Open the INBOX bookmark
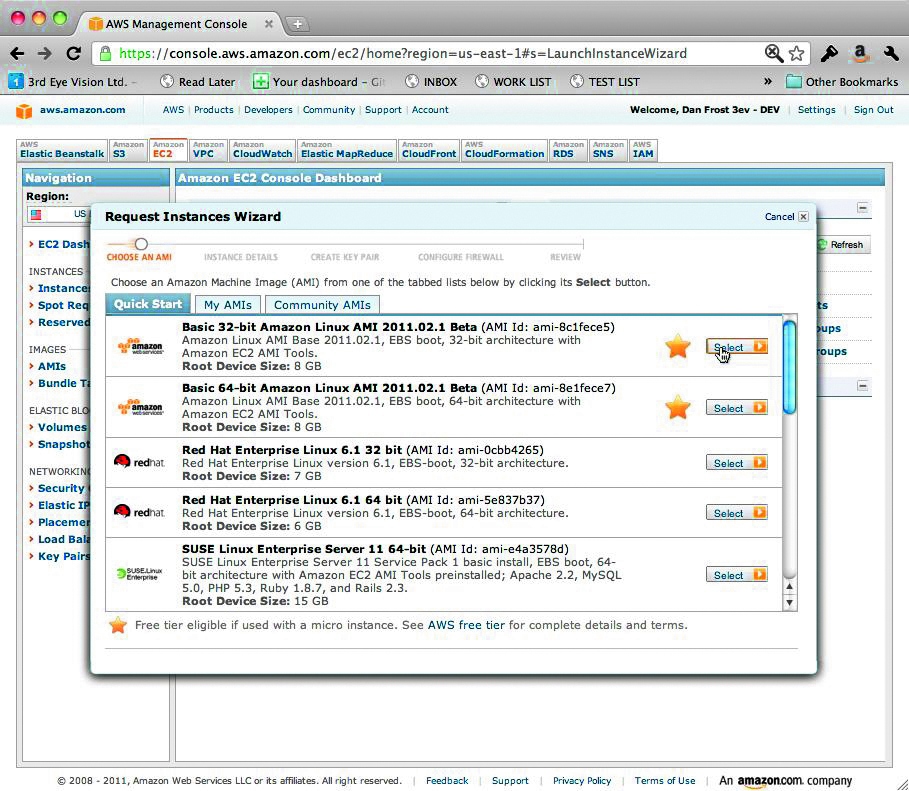The height and width of the screenshot is (791, 909). click(431, 82)
